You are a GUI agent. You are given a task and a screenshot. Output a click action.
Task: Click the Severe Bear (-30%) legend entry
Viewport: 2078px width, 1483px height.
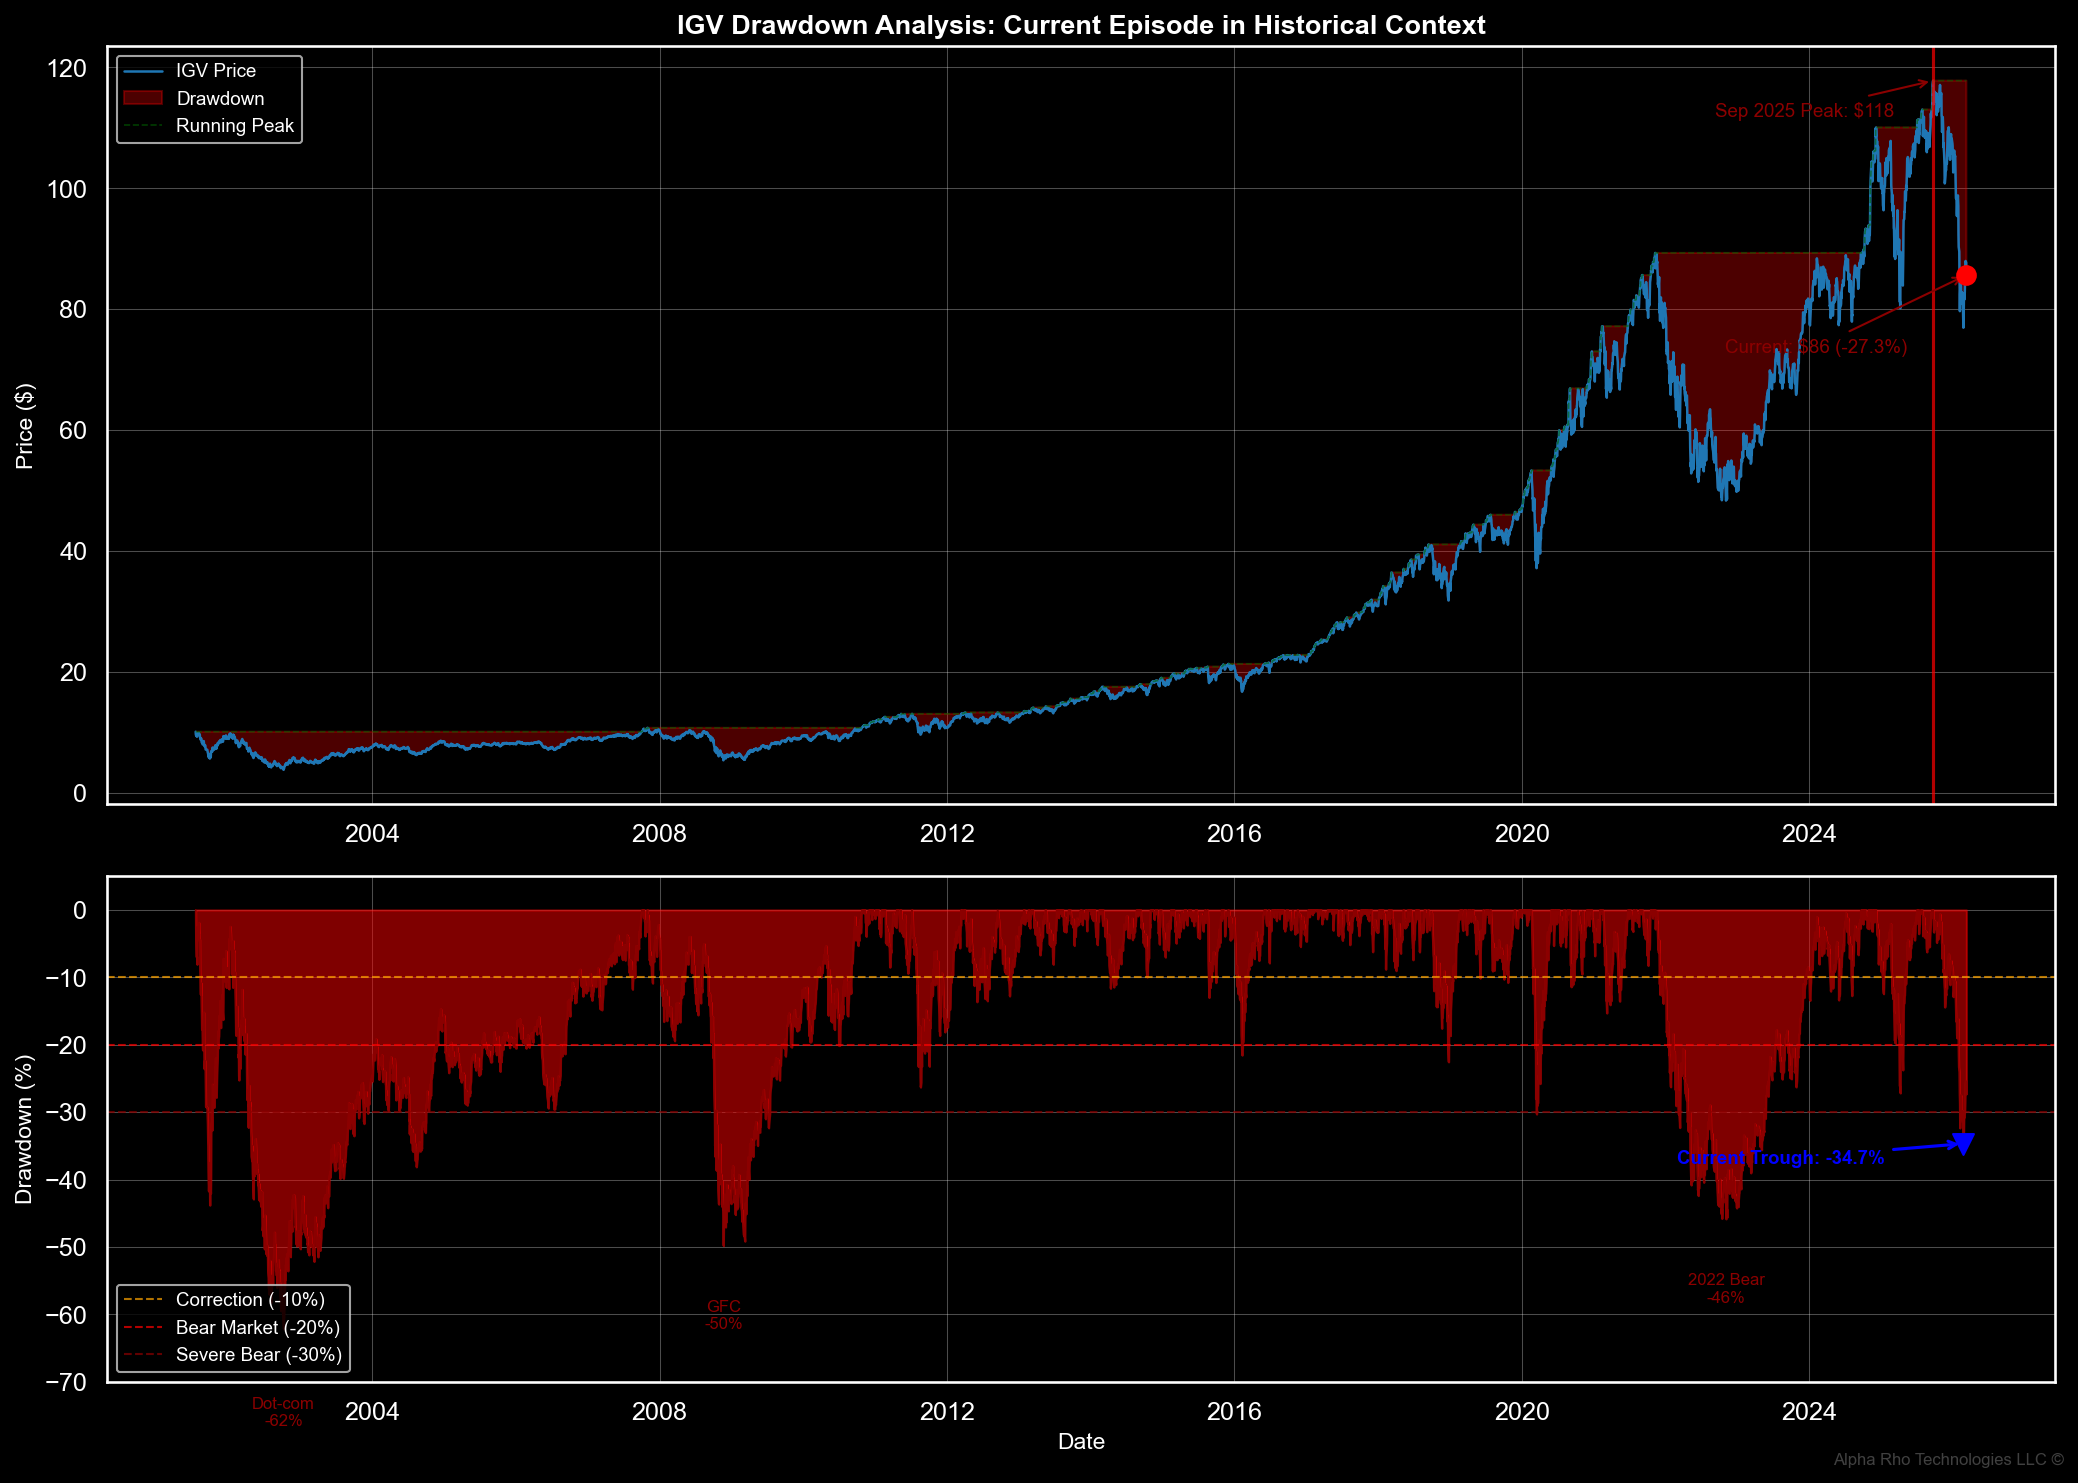click(258, 1355)
